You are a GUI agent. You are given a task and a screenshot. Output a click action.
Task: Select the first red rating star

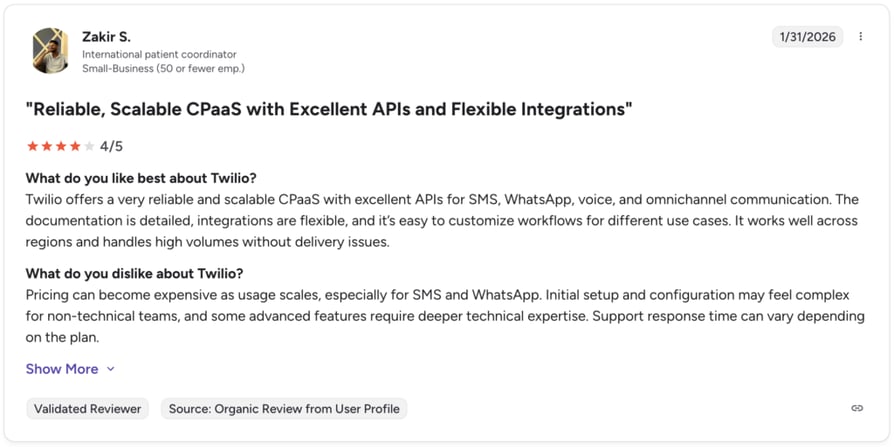32,147
